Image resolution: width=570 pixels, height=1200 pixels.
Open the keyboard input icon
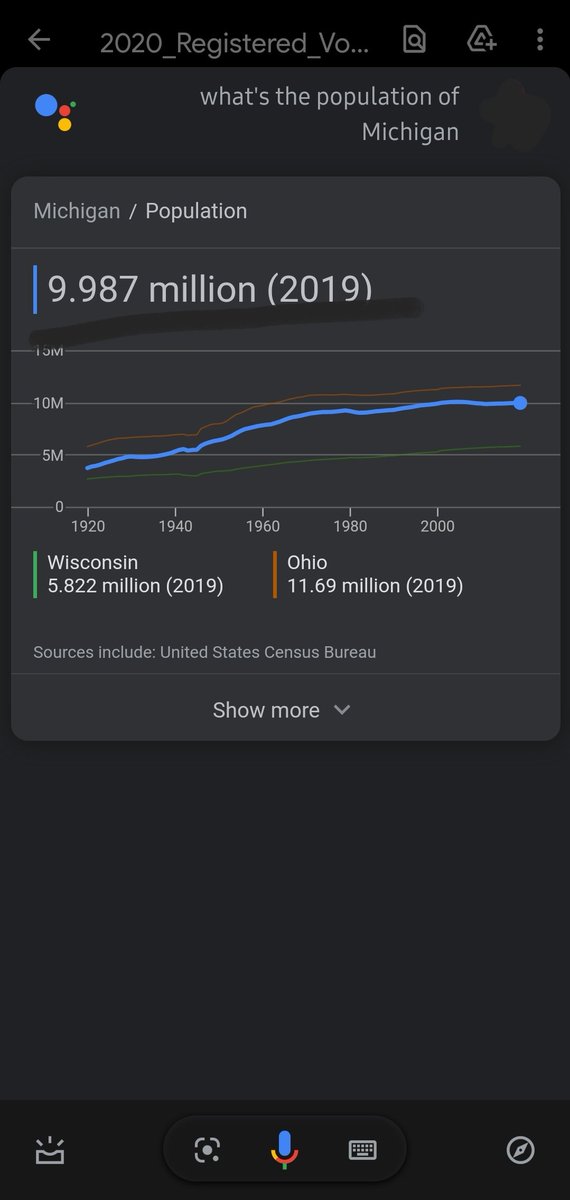coord(362,1151)
